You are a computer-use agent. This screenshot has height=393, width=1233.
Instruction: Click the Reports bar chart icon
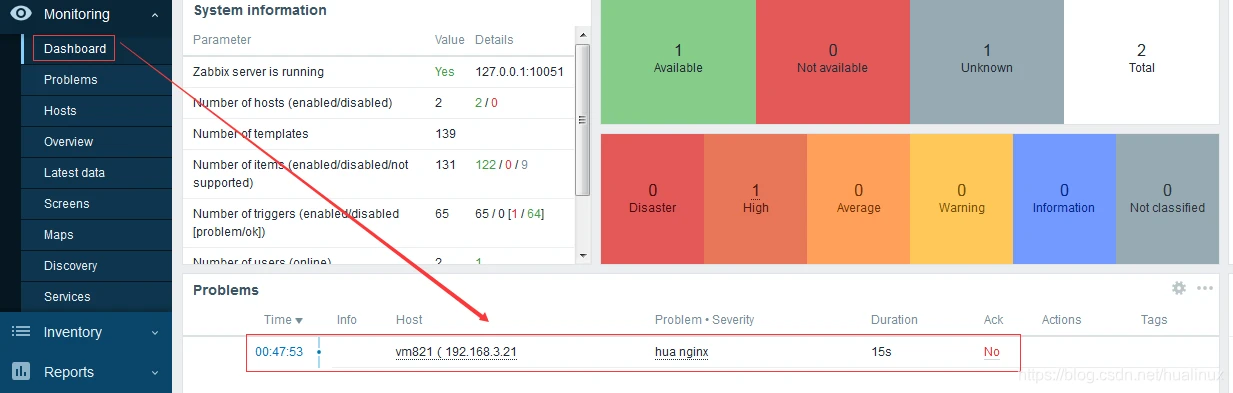click(x=21, y=371)
